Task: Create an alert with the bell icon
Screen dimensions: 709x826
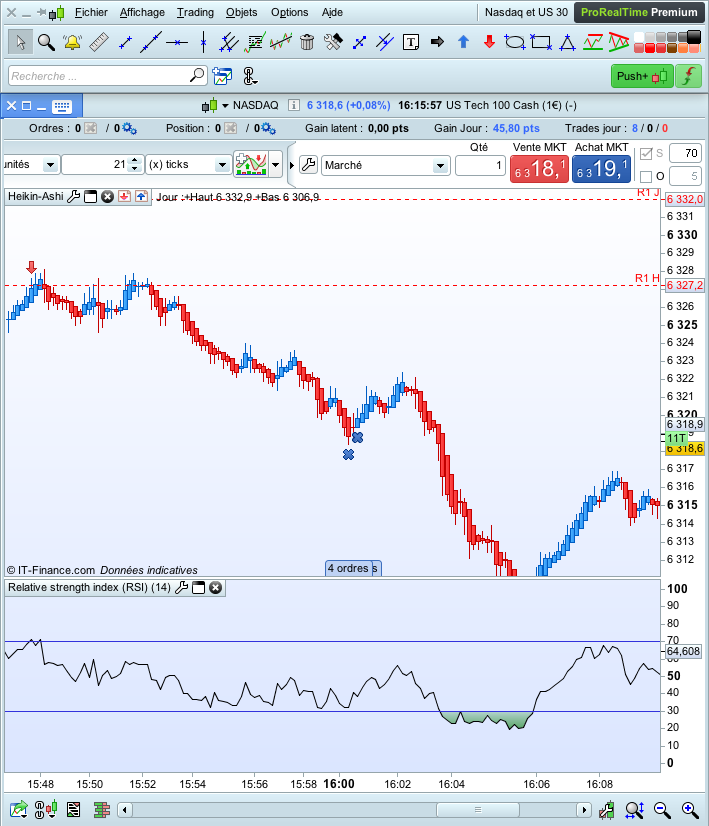Action: tap(72, 42)
